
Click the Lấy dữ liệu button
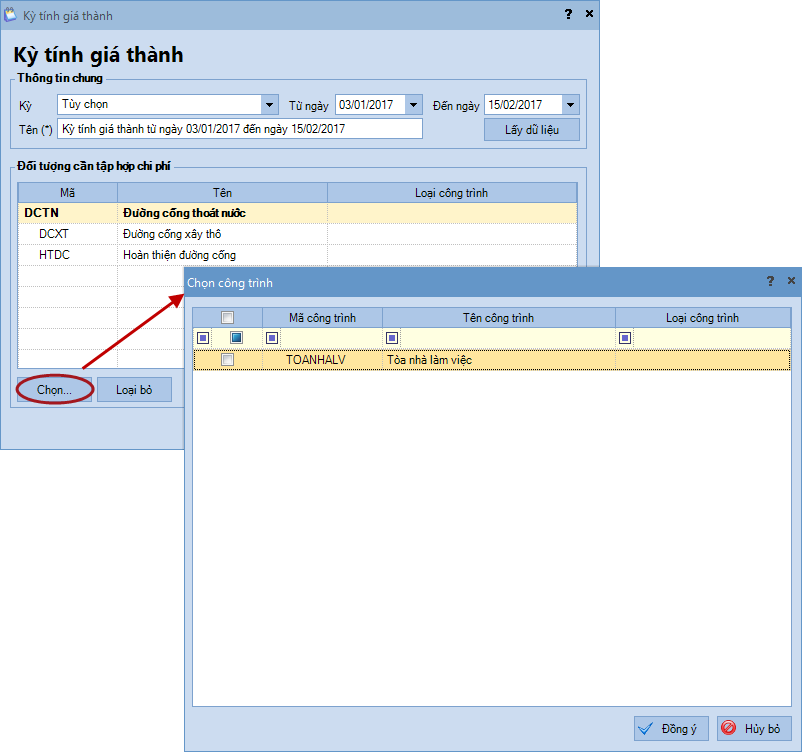(531, 131)
